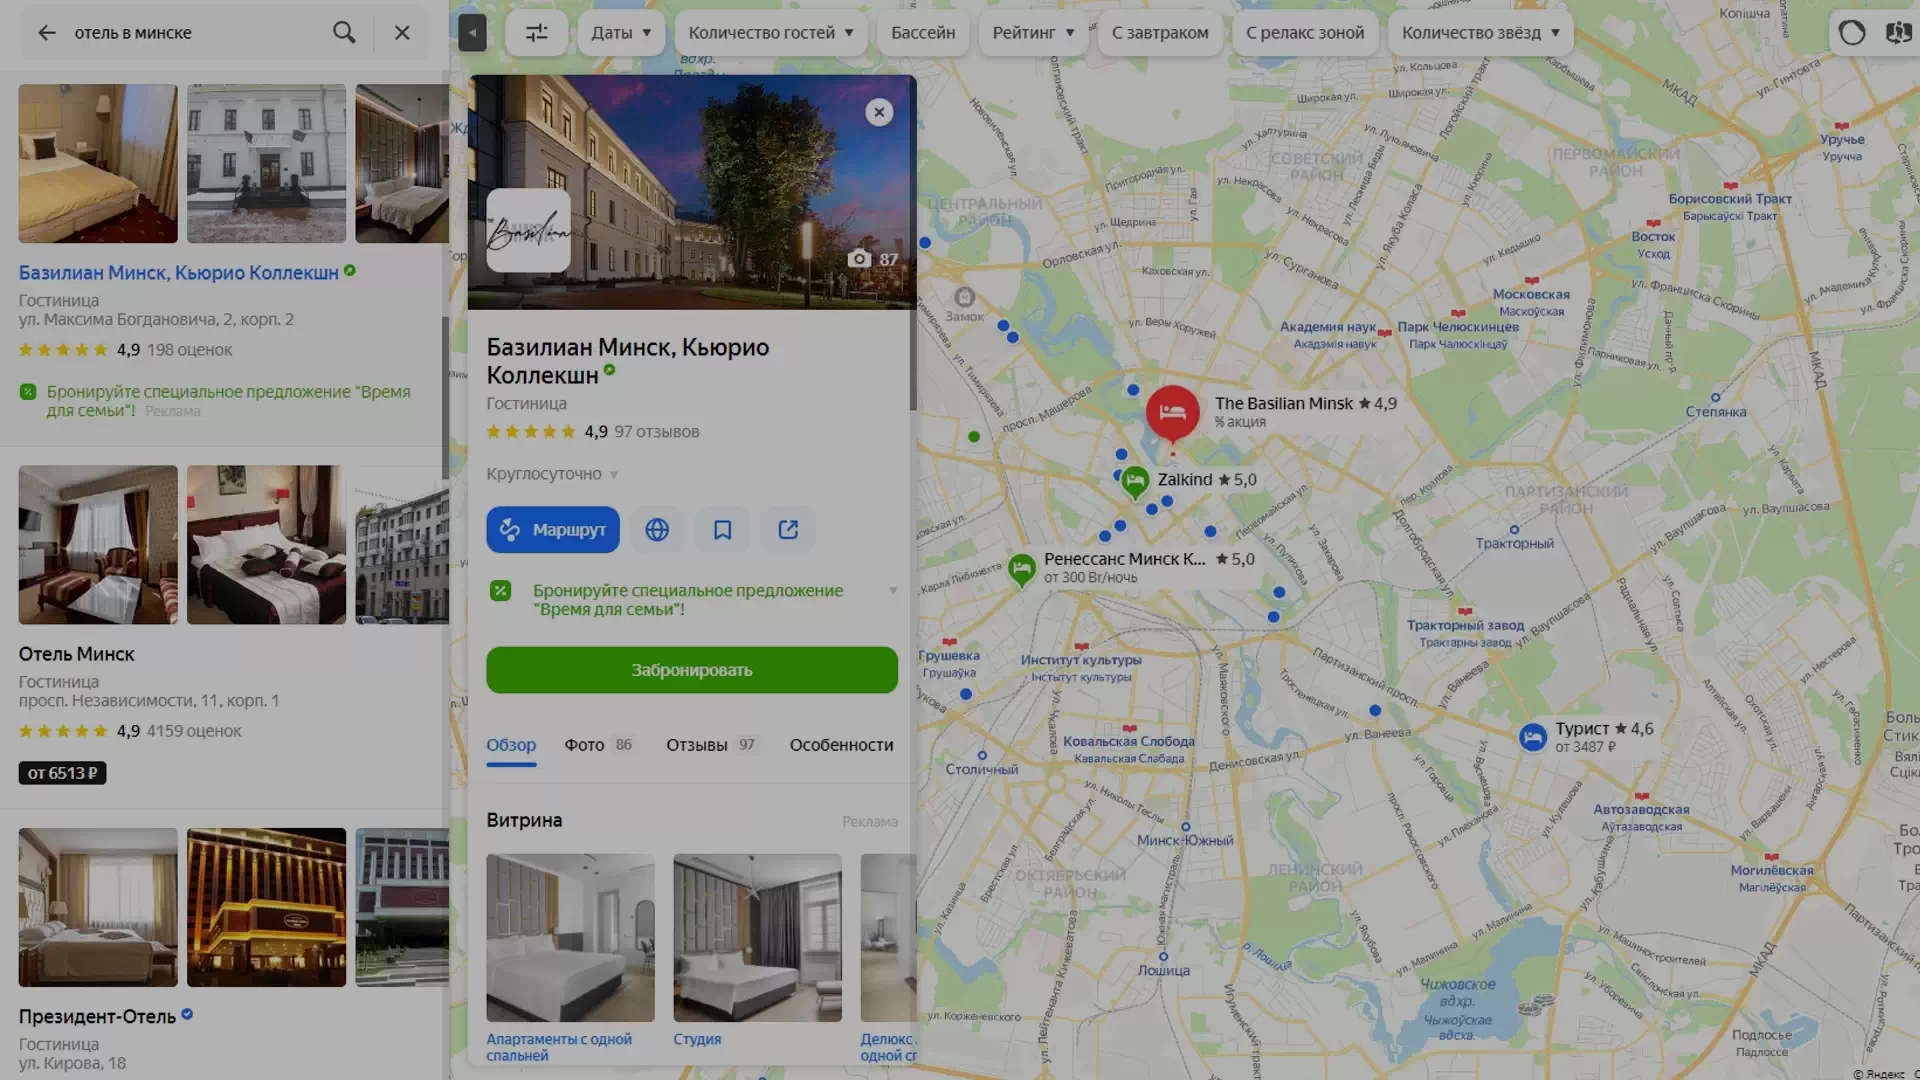Open the Апартаменты с одной спальней thumbnail
This screenshot has width=1920, height=1080.
[x=570, y=938]
